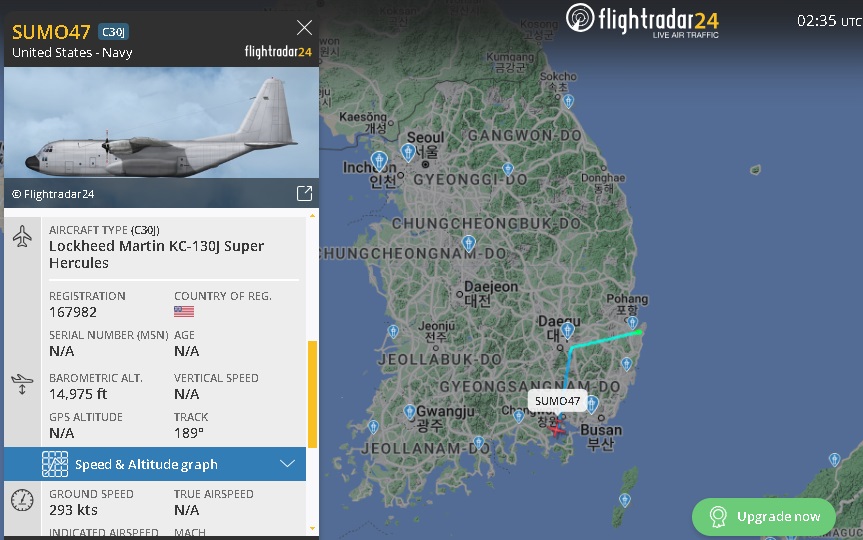Click the Upgrade now button
Screen dimensions: 863x540
pos(764,516)
